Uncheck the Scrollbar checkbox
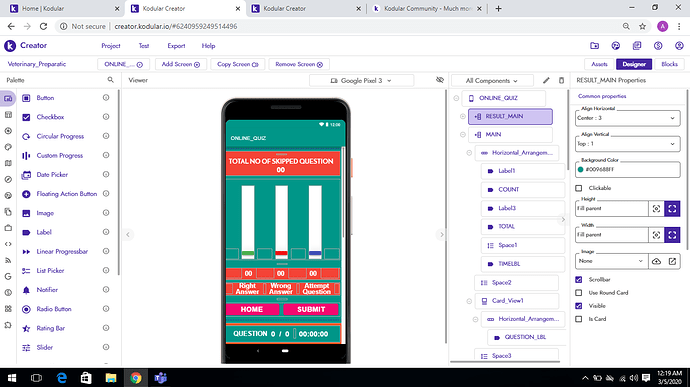This screenshot has height=387, width=690. point(579,280)
